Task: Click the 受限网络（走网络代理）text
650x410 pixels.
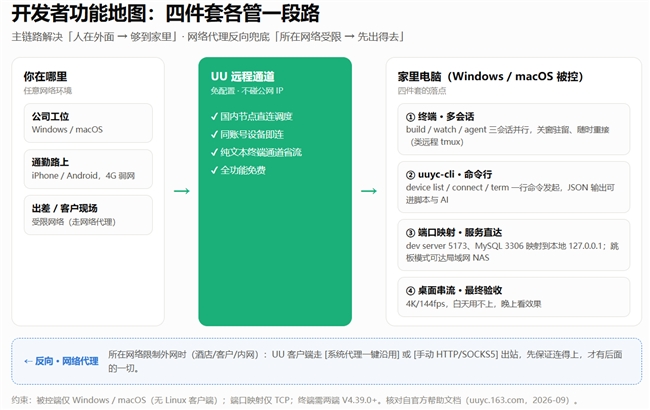Action: (x=74, y=222)
